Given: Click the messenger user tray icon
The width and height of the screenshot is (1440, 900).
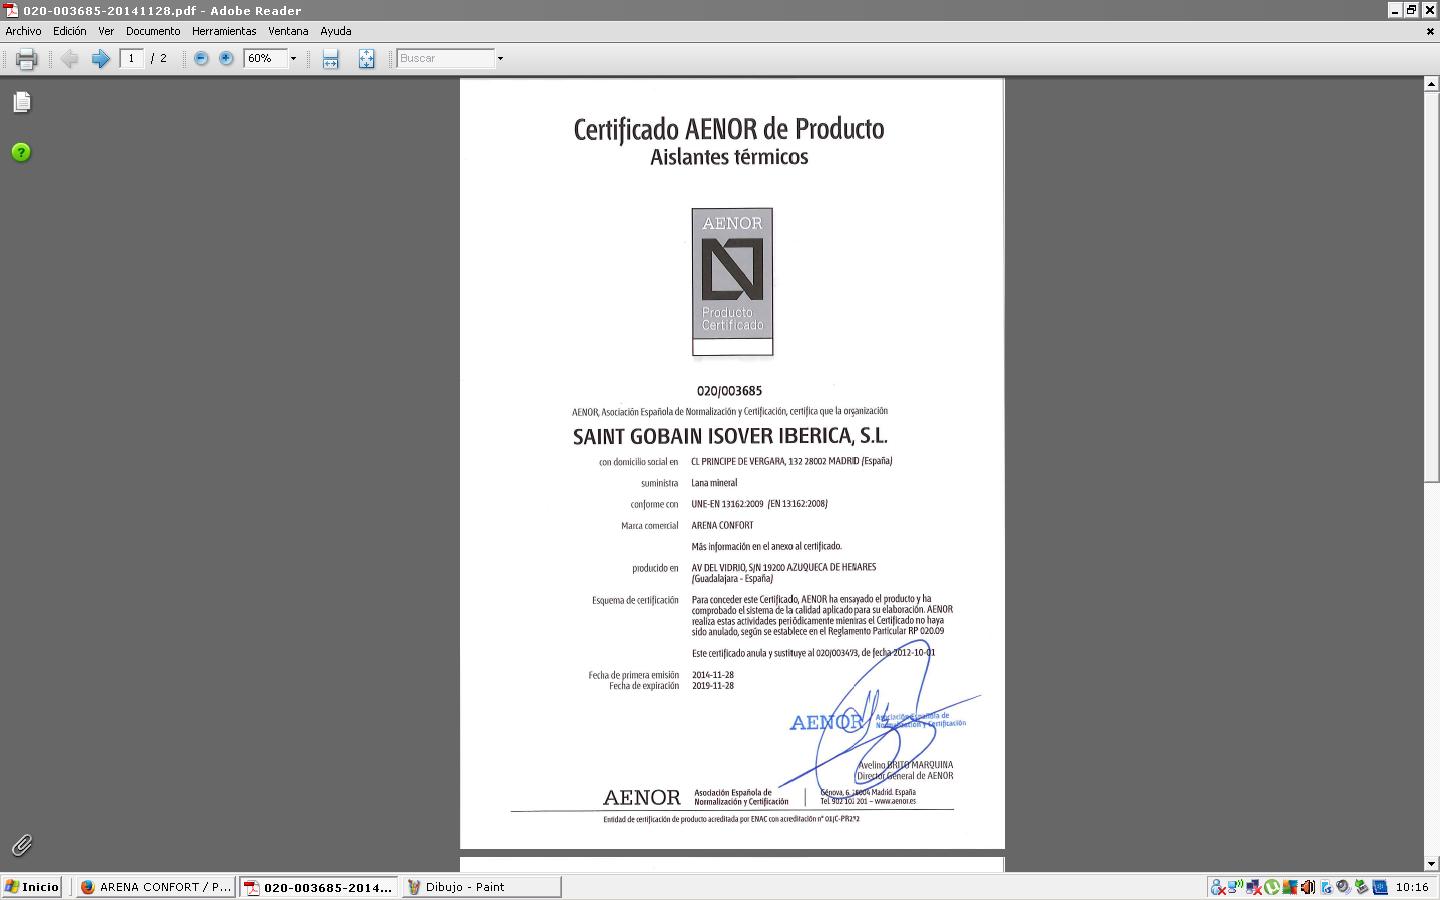Looking at the screenshot, I should [x=1218, y=887].
